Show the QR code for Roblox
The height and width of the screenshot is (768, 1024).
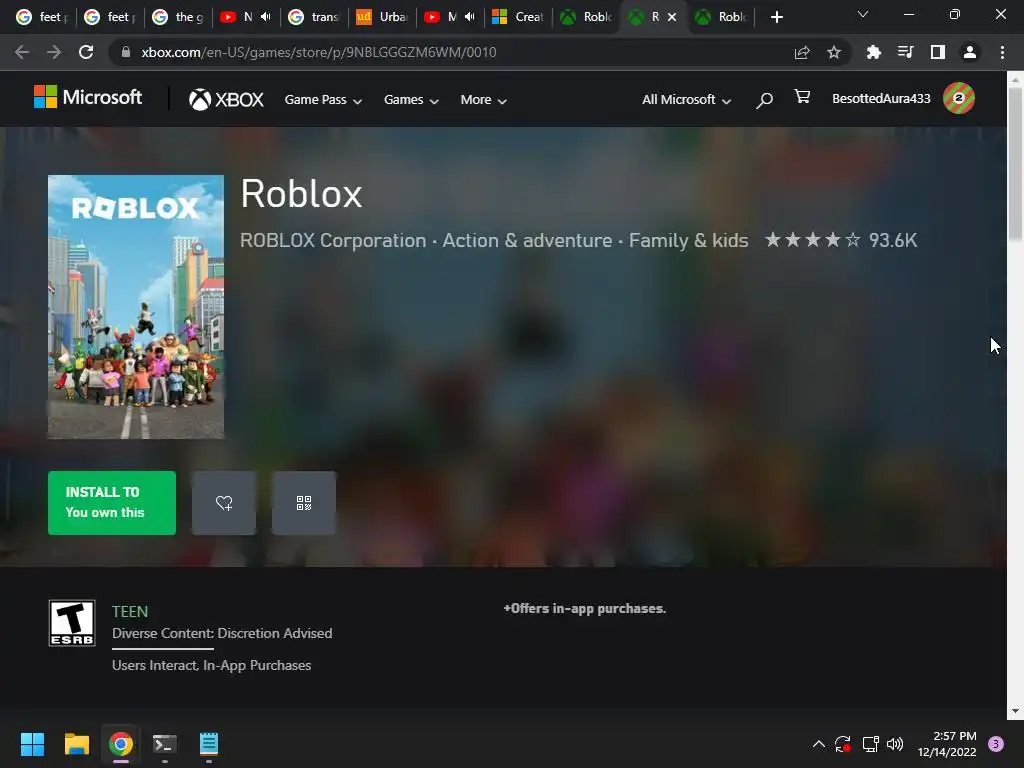click(304, 503)
